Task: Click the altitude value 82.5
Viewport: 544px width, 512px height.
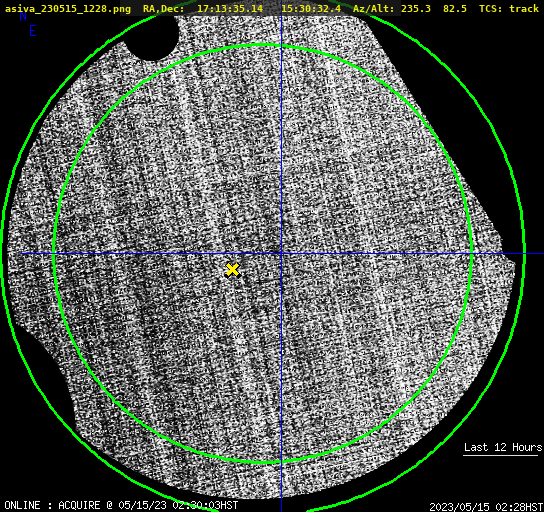Action: pyautogui.click(x=455, y=9)
